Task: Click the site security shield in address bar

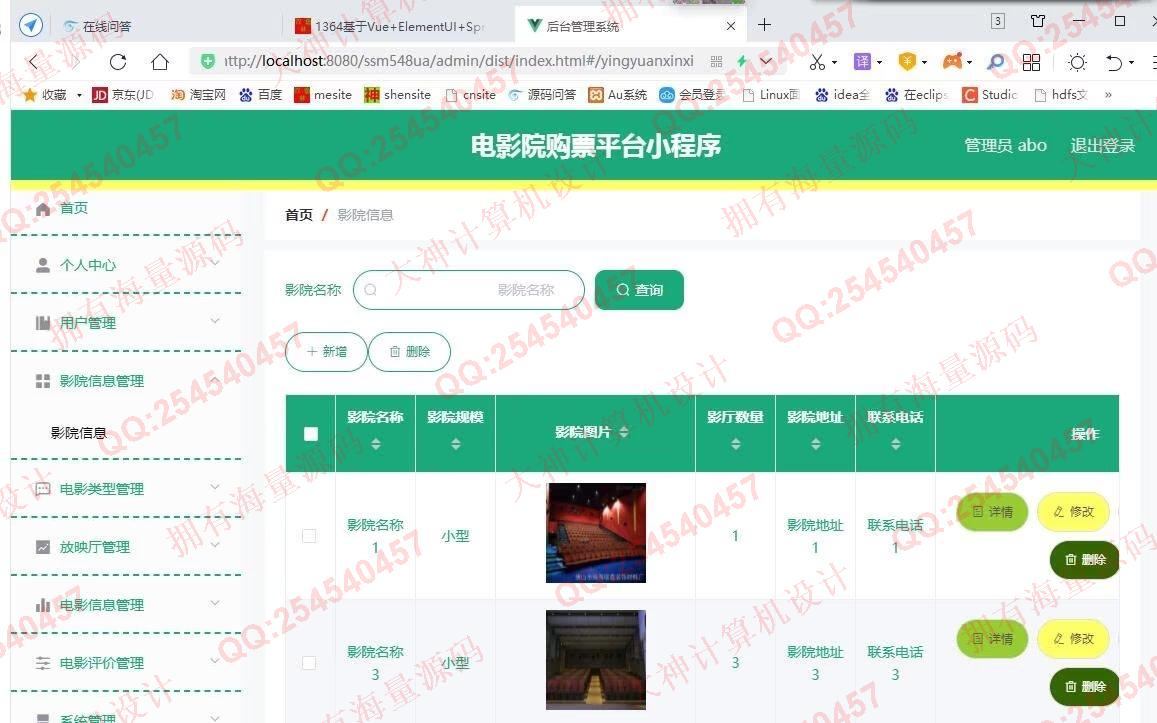Action: 208,61
